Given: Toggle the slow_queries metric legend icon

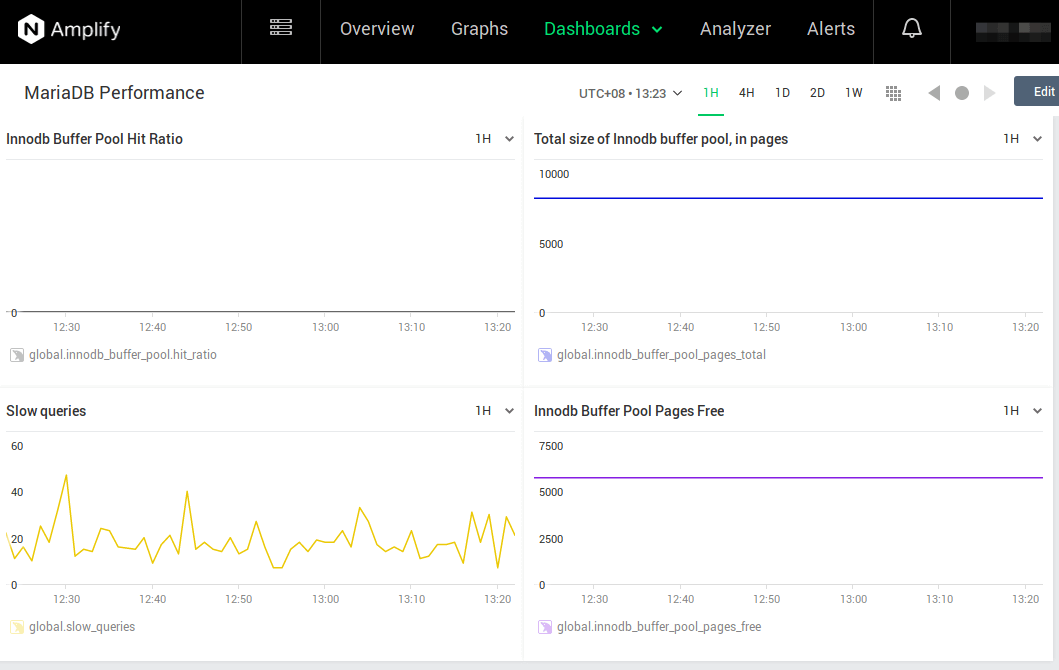Looking at the screenshot, I should click(16, 627).
